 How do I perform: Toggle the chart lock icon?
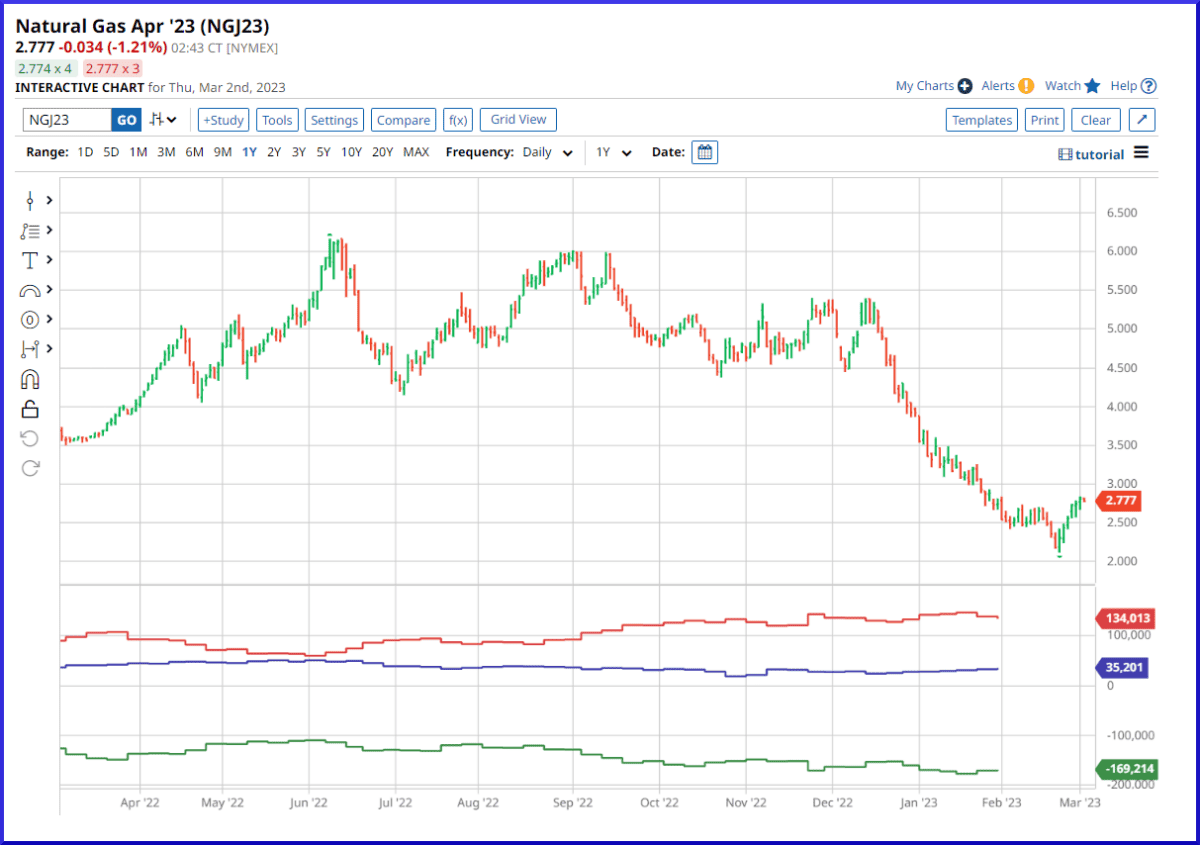tap(30, 407)
